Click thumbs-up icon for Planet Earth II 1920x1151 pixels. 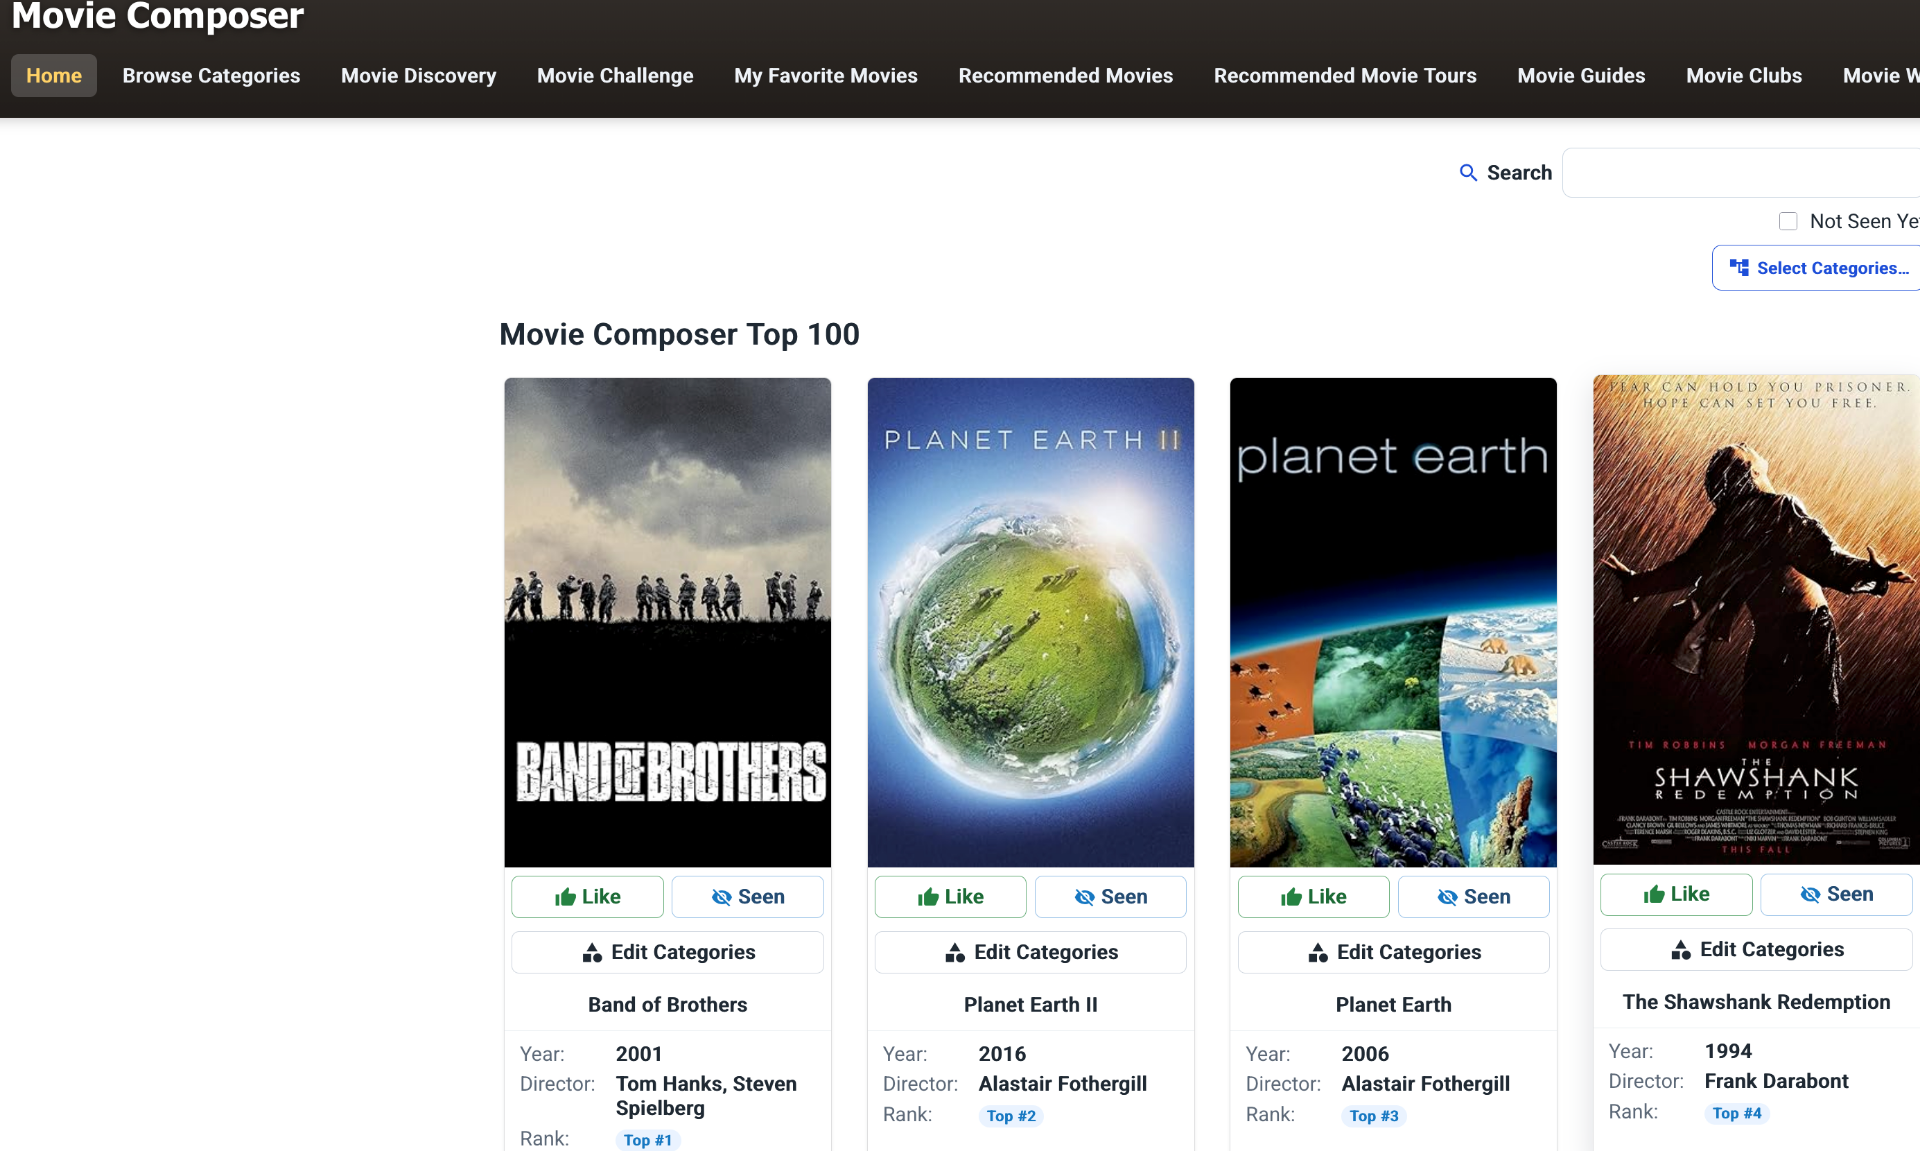pyautogui.click(x=929, y=897)
